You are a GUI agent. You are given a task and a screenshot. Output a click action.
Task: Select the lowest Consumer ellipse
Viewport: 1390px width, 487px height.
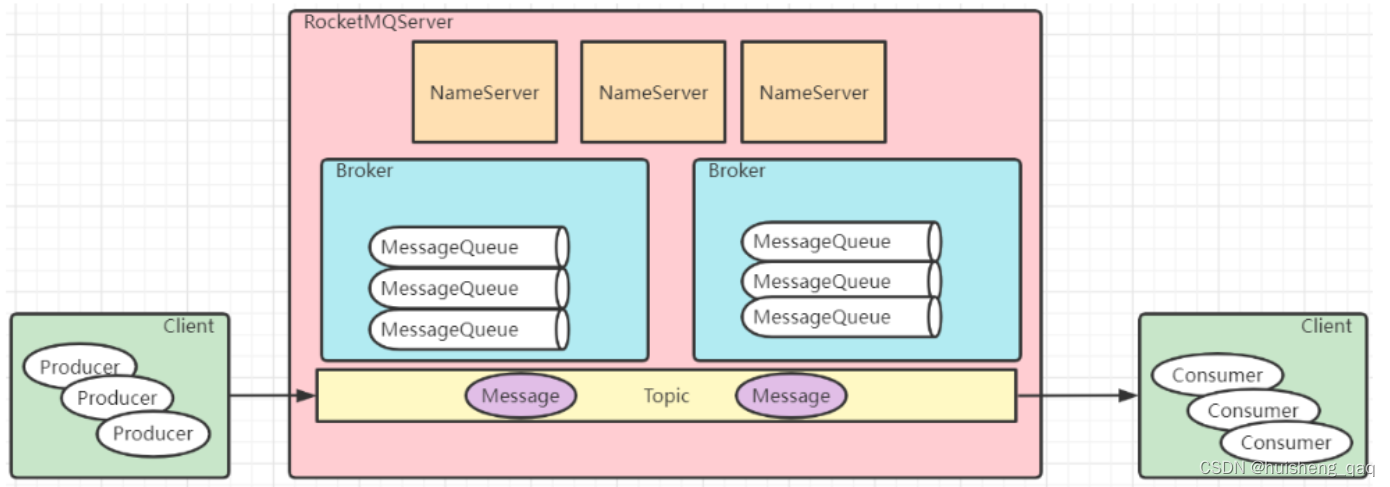point(1286,443)
